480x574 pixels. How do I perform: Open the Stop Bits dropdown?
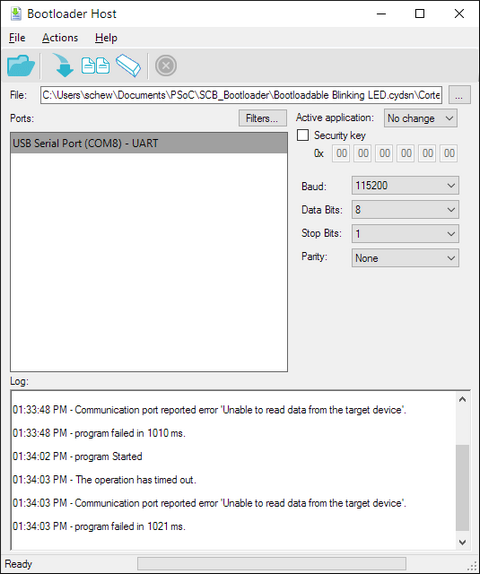405,234
